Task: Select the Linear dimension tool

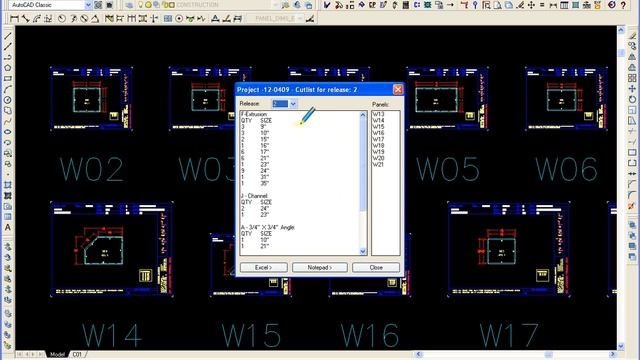Action: click(14, 18)
